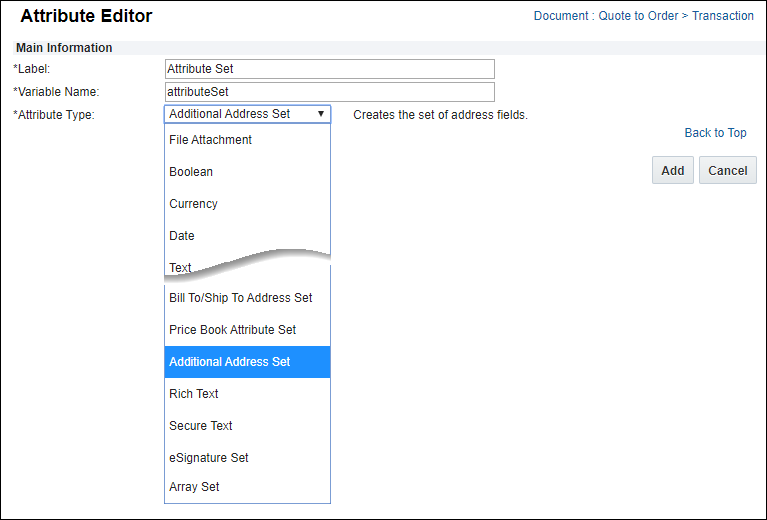Screen dimensions: 767x520
Task: Choose Rich Text attribute type
Action: [248, 394]
